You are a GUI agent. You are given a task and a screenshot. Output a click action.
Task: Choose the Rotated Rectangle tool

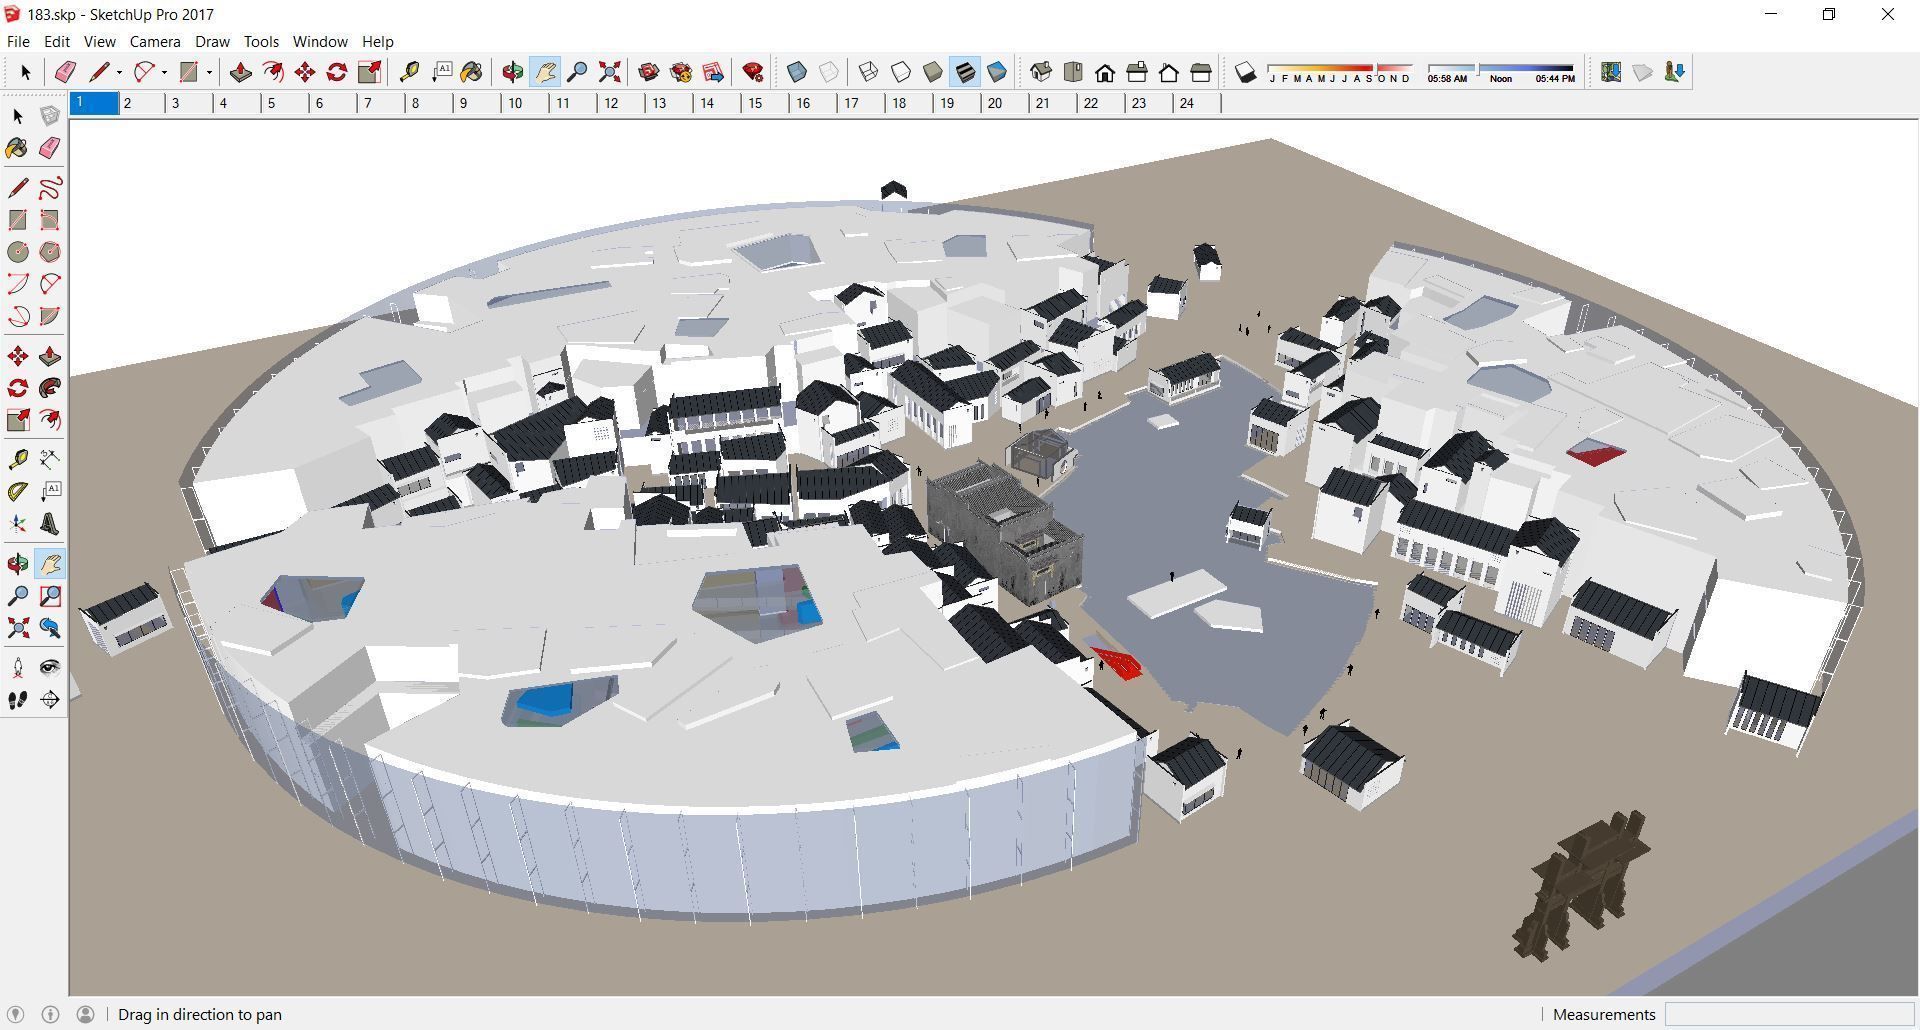click(50, 220)
